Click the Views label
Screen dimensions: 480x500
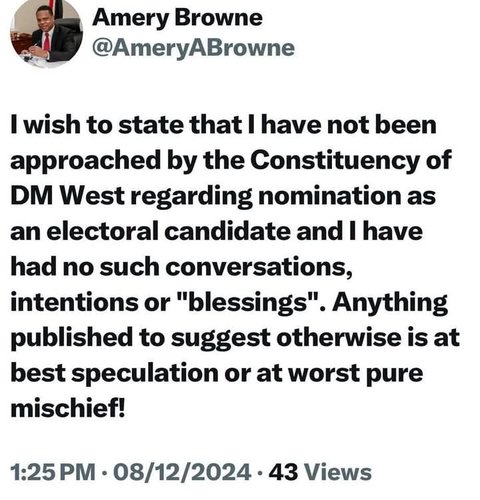click(338, 472)
